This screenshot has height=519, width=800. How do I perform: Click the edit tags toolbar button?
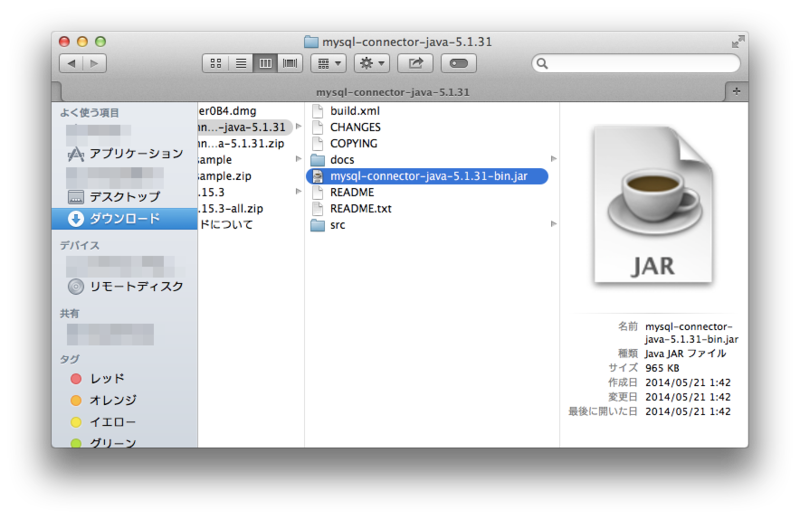coord(459,63)
